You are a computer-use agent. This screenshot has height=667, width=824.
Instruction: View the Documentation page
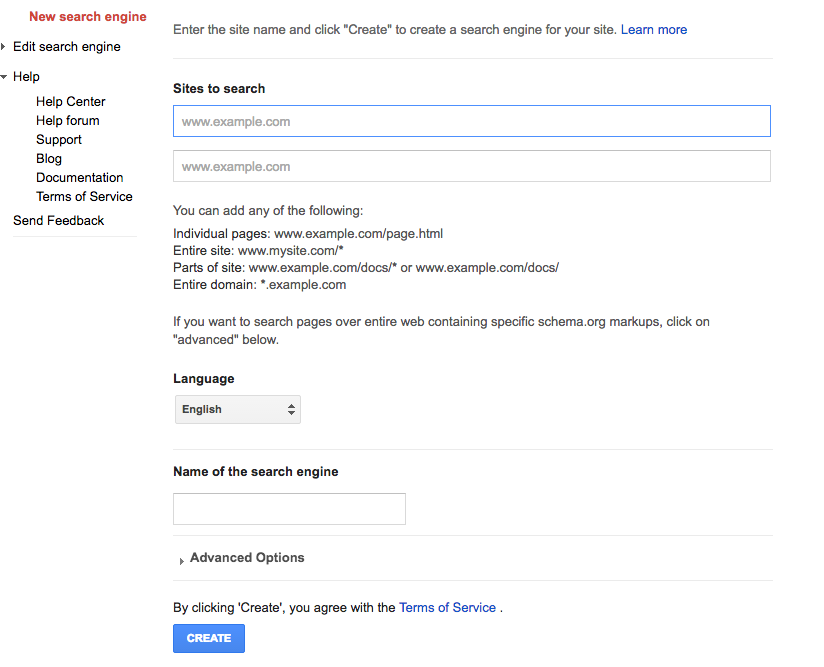[x=79, y=177]
